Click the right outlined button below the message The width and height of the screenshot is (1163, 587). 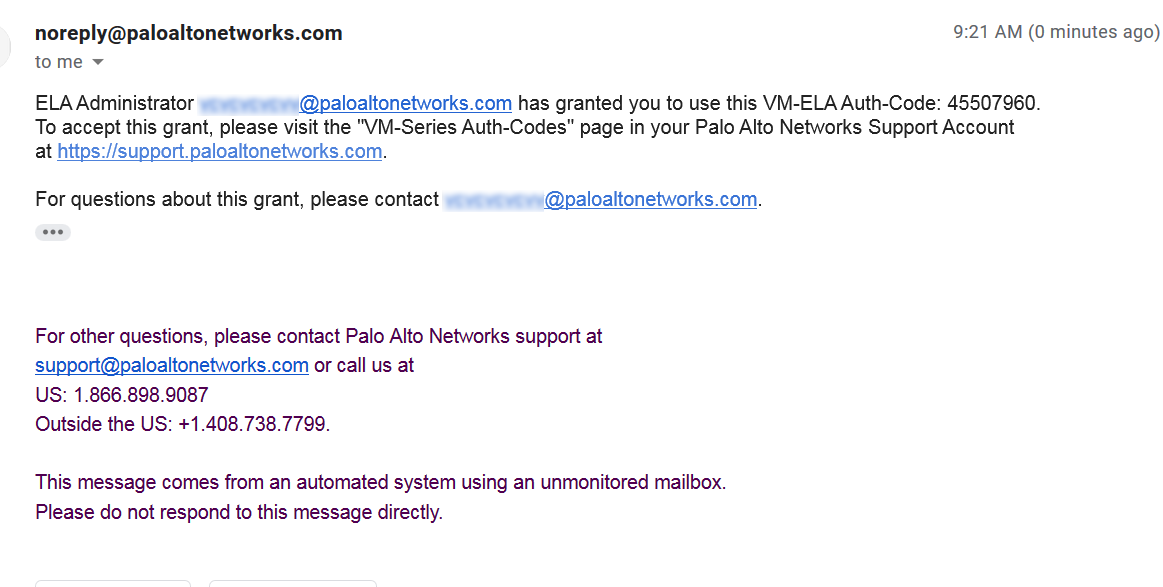pos(292,582)
